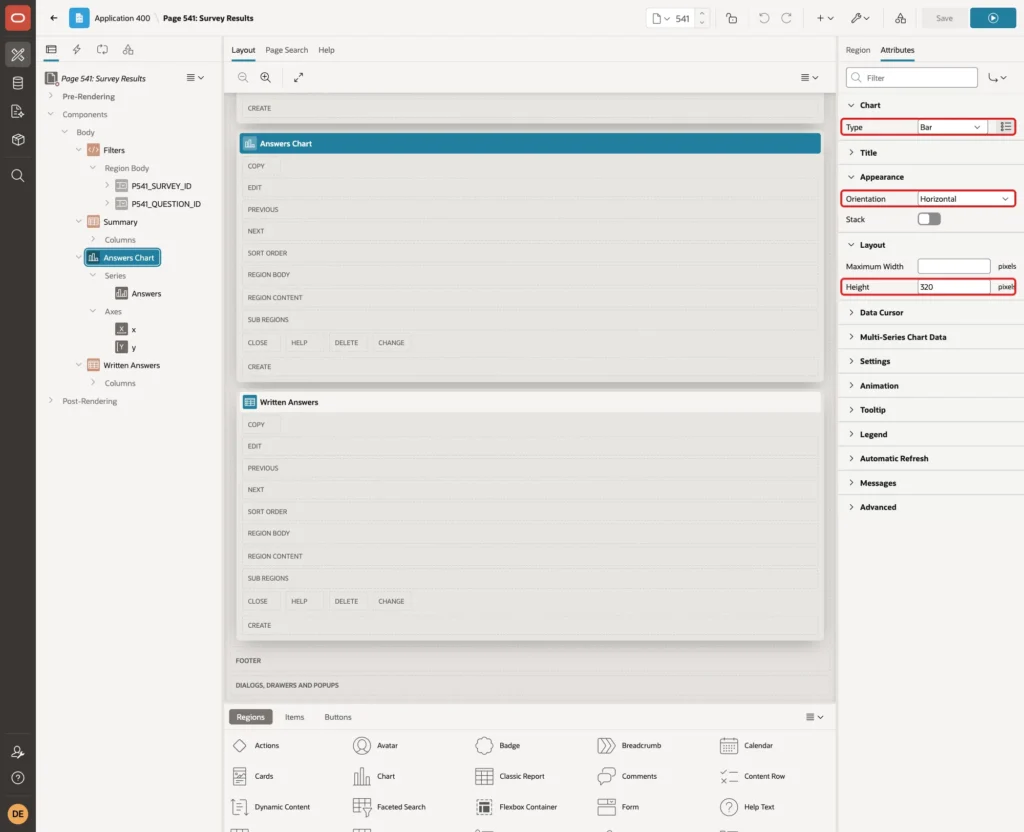Collapse the Components tree node
The width and height of the screenshot is (1024, 832).
[x=51, y=114]
